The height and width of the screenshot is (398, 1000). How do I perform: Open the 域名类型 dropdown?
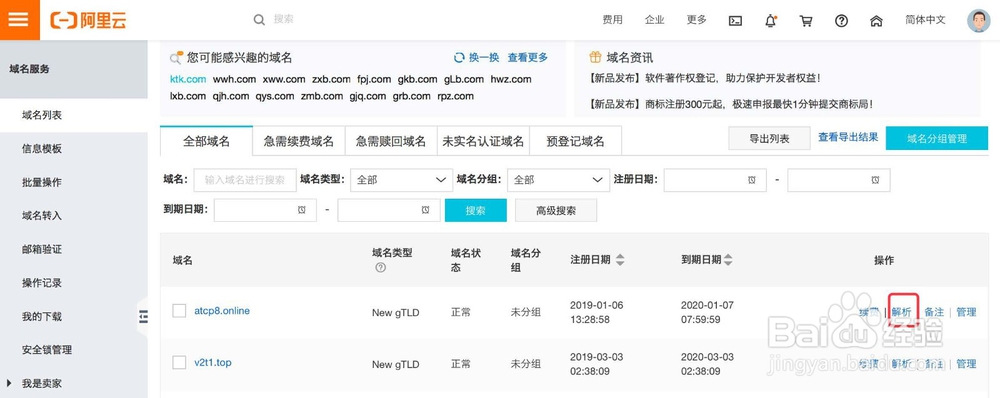click(x=401, y=180)
